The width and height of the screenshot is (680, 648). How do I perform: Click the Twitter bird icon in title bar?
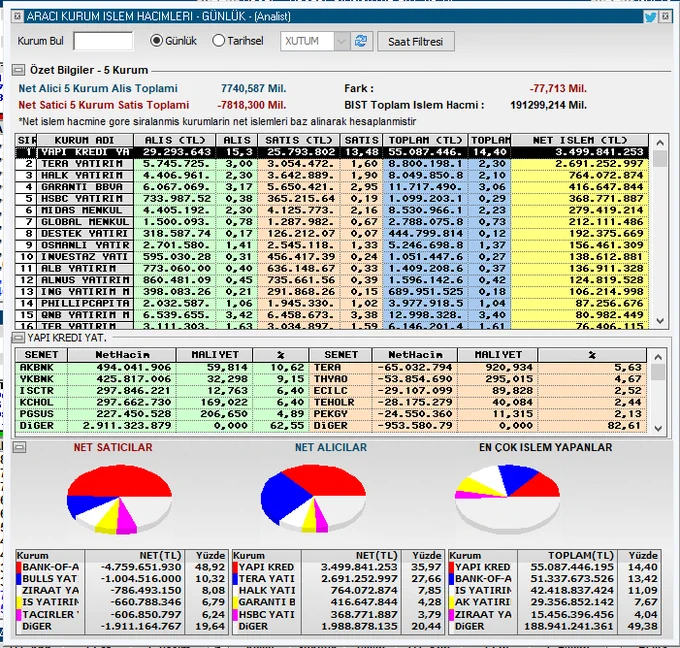point(650,17)
